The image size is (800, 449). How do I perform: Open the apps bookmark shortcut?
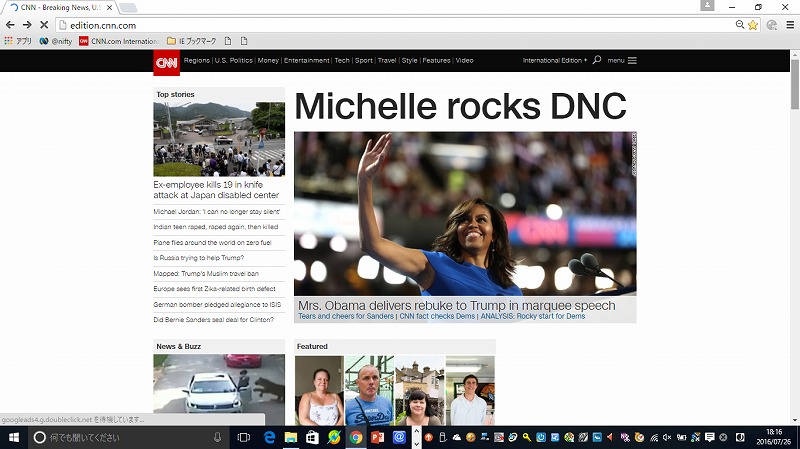pyautogui.click(x=18, y=41)
